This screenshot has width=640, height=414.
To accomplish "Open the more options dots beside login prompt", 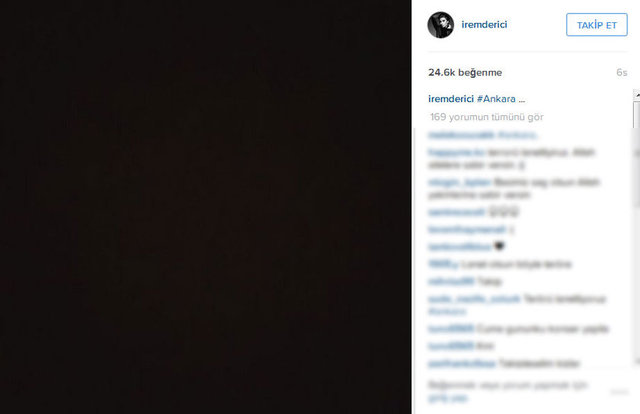I will [x=619, y=392].
